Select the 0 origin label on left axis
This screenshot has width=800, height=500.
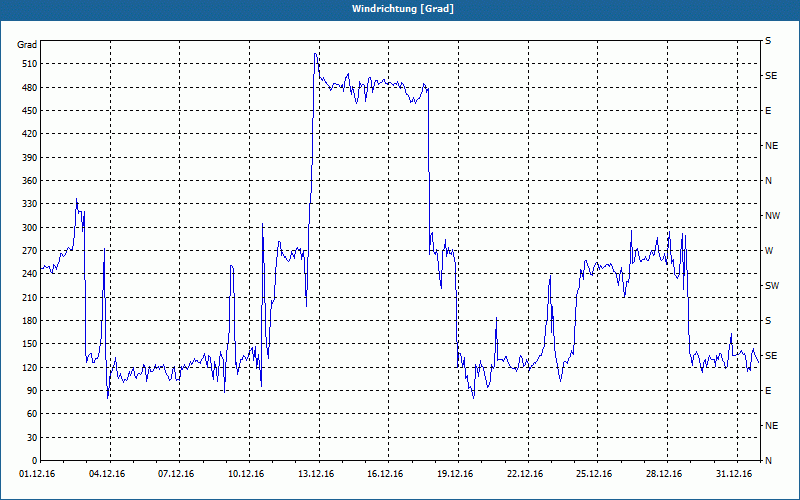(34, 461)
